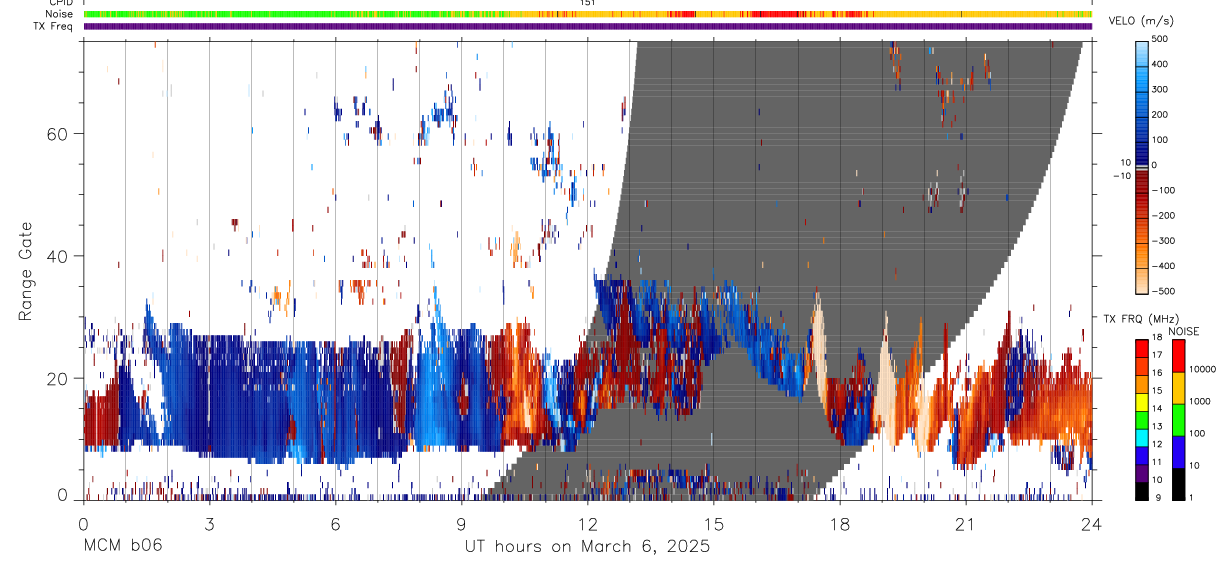Click the 18 tick on UT hours axis
This screenshot has height=567, width=1228.
(x=840, y=523)
